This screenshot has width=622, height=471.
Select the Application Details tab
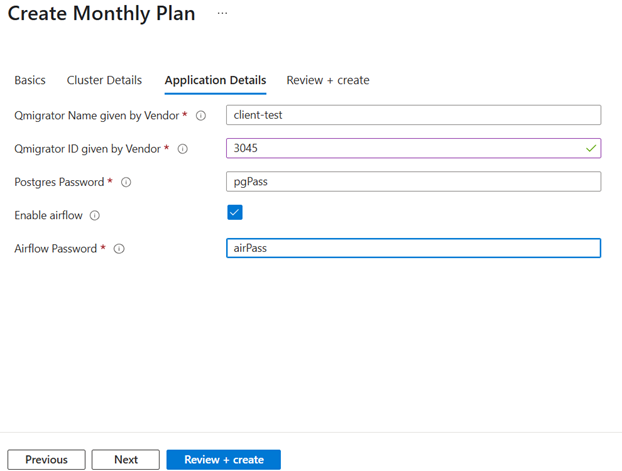coord(215,80)
